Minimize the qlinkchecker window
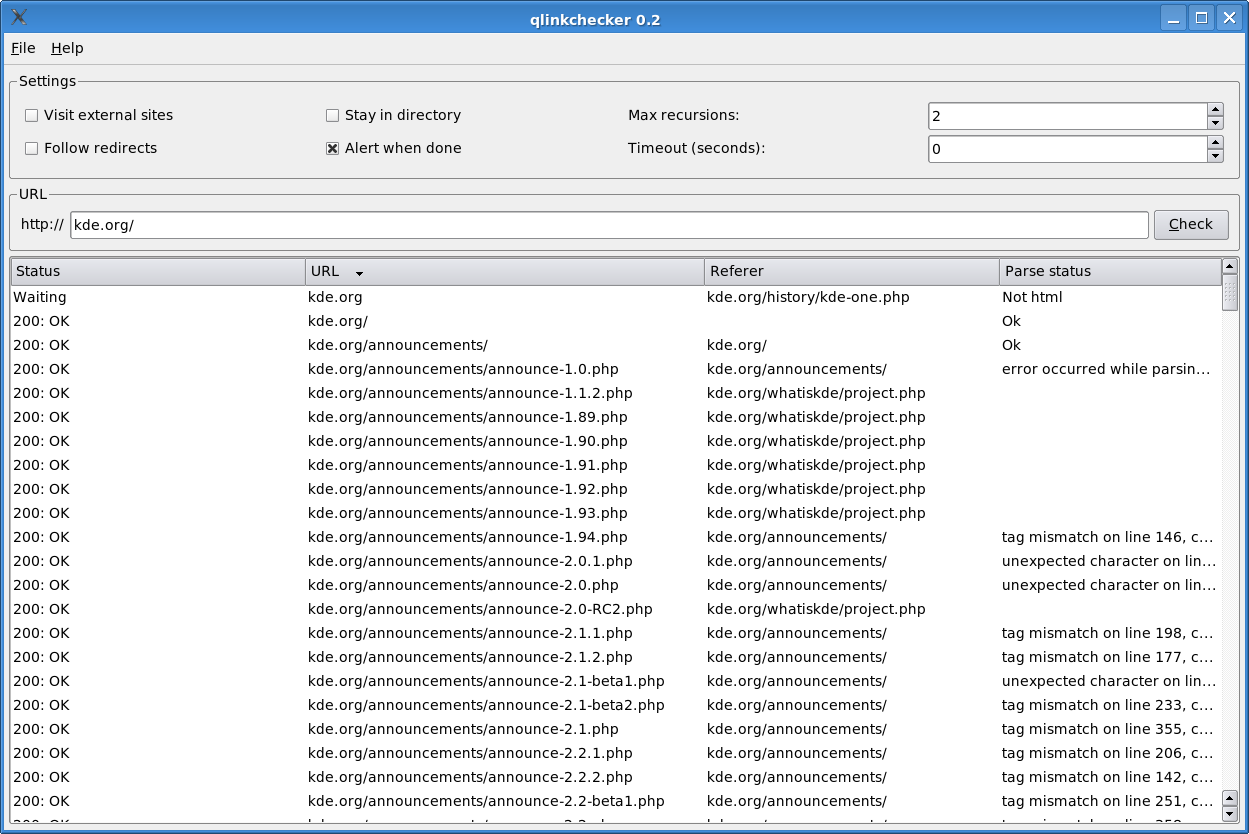Image resolution: width=1249 pixels, height=834 pixels. coord(1173,18)
